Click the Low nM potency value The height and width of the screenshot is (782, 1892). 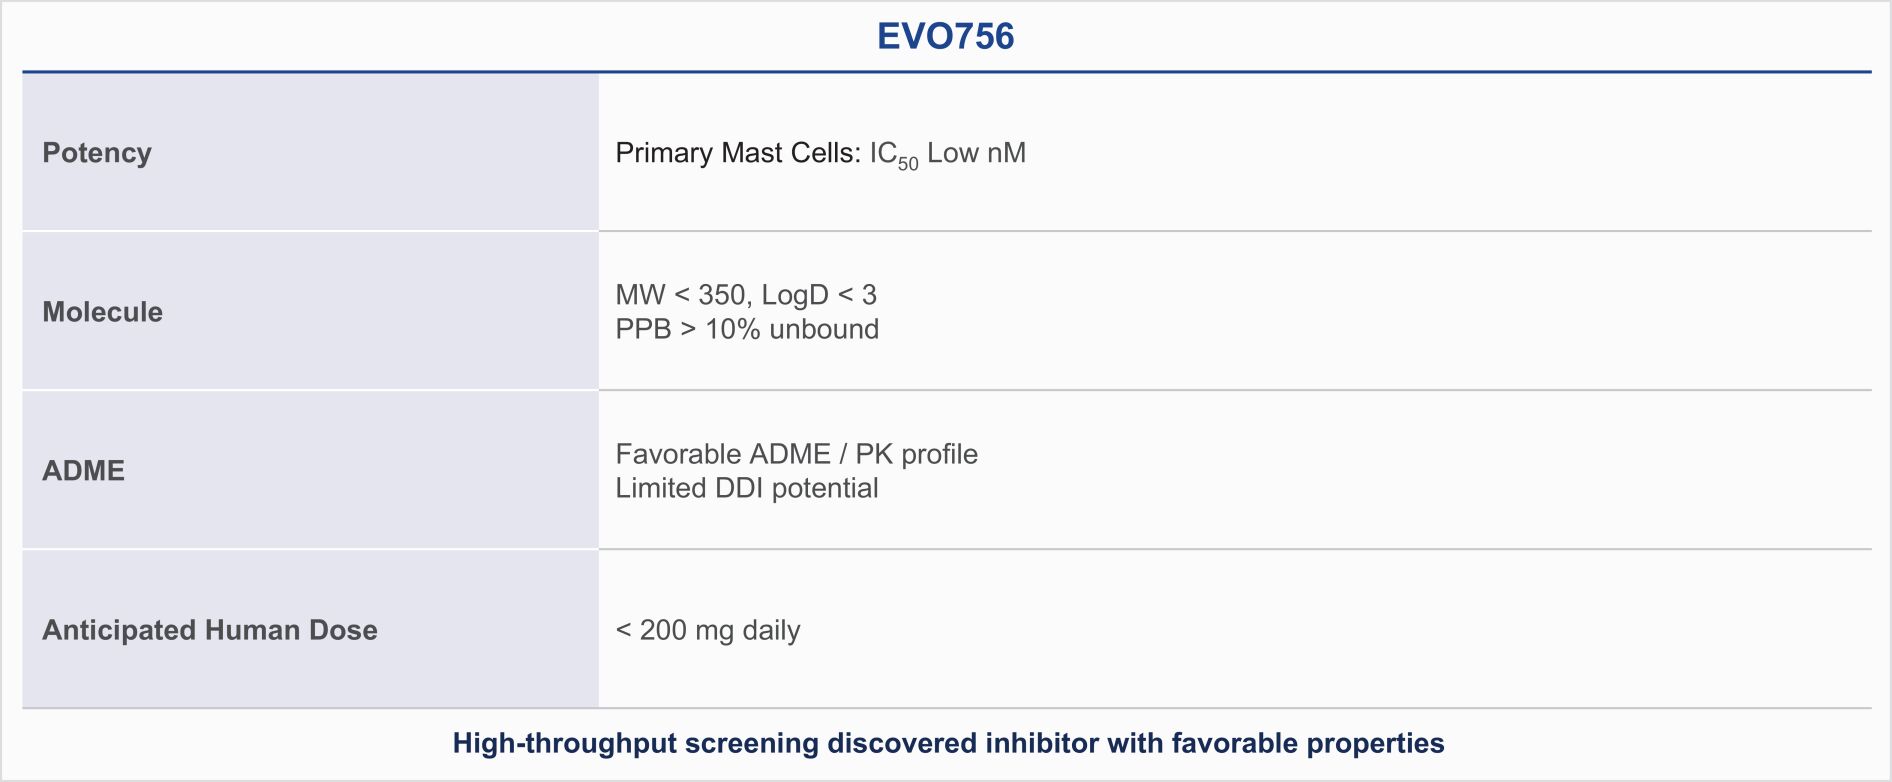(976, 153)
